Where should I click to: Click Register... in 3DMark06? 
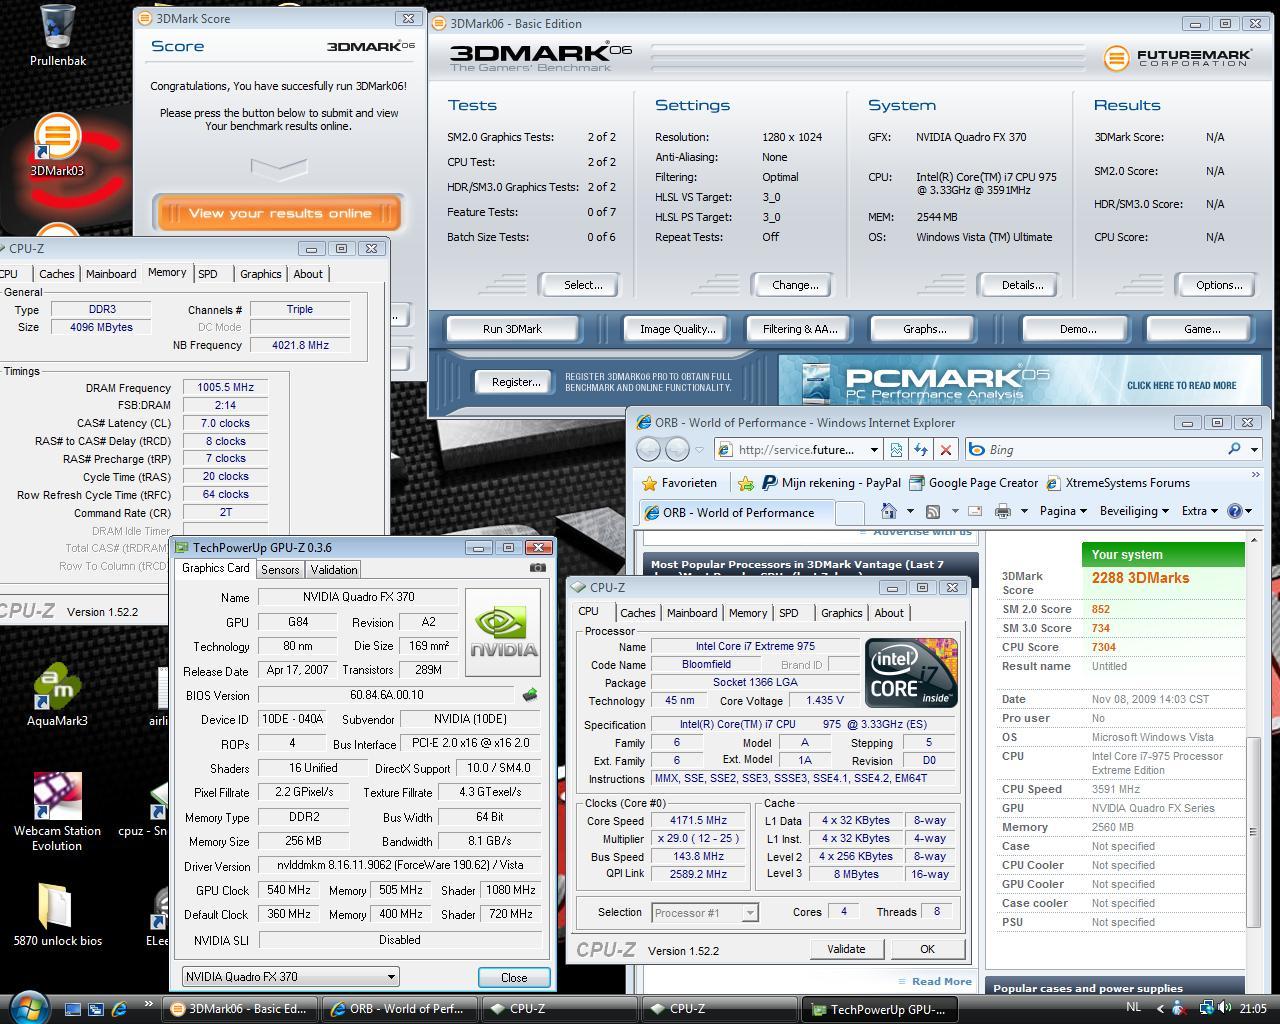pyautogui.click(x=516, y=382)
